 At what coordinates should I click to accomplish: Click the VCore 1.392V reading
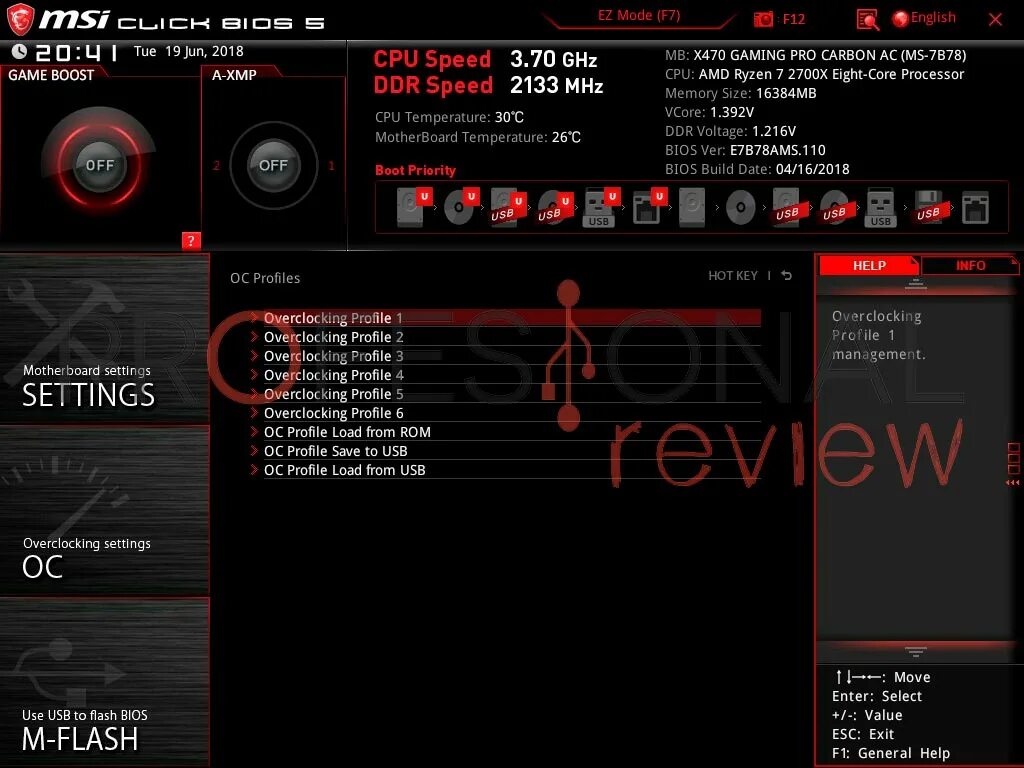[709, 112]
